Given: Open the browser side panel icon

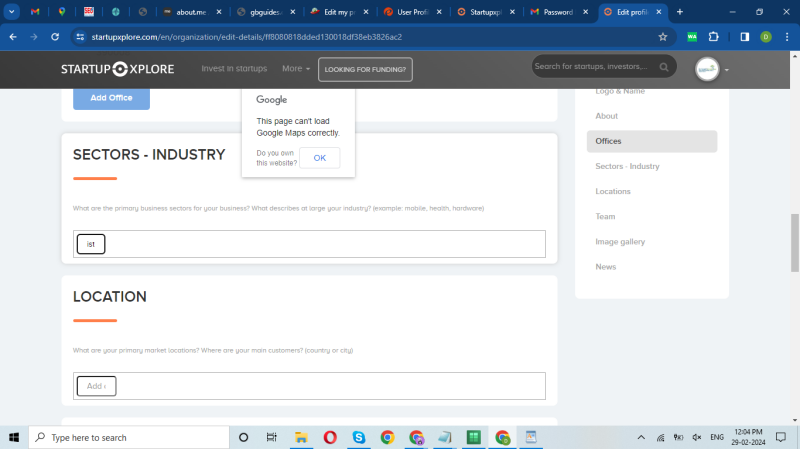Looking at the screenshot, I should [x=744, y=36].
